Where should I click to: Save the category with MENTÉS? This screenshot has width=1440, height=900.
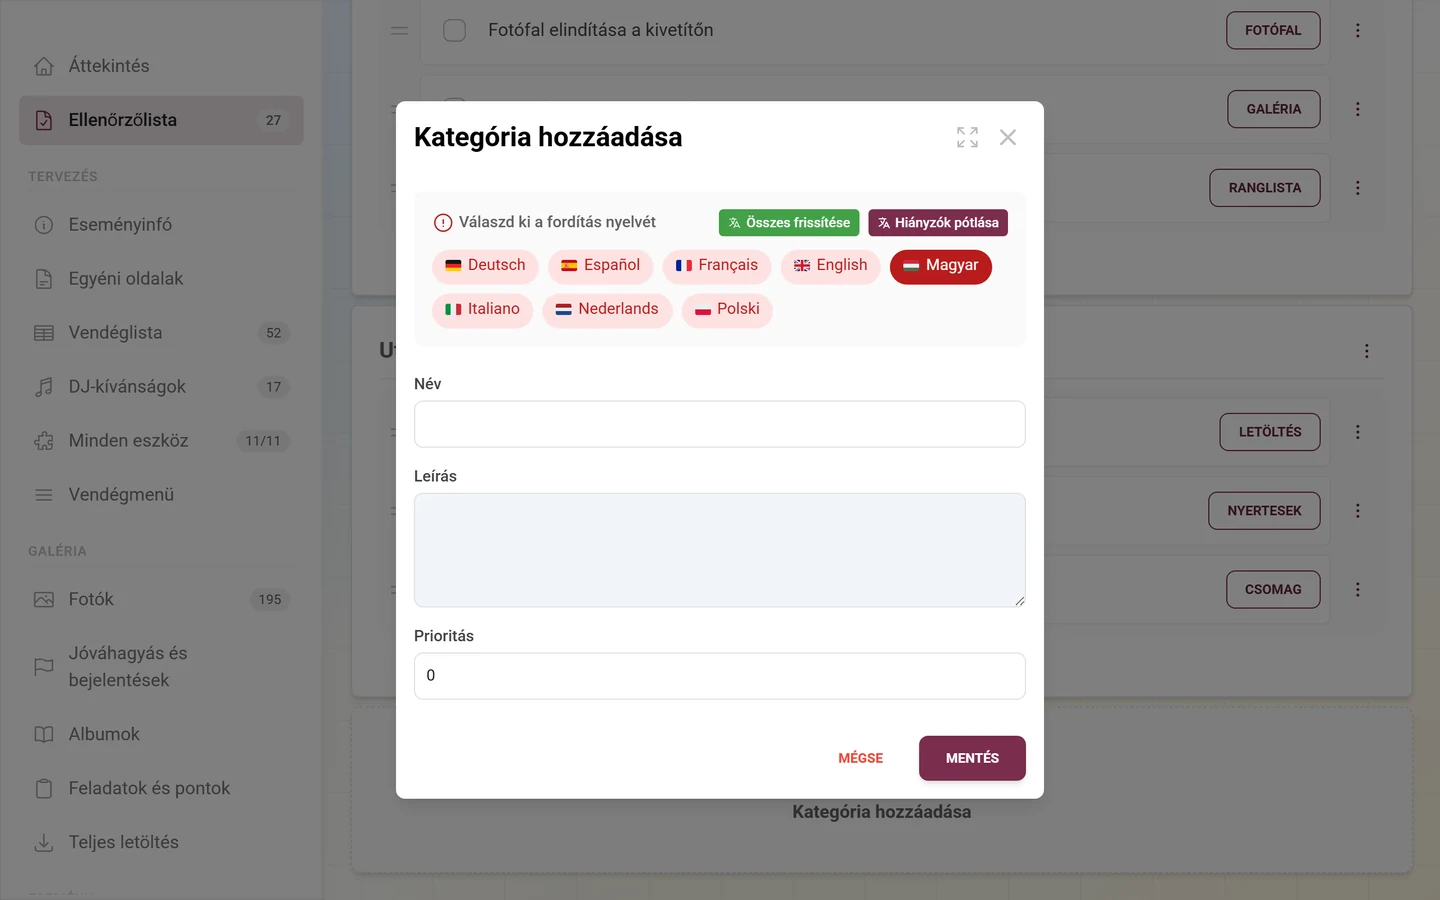tap(972, 758)
